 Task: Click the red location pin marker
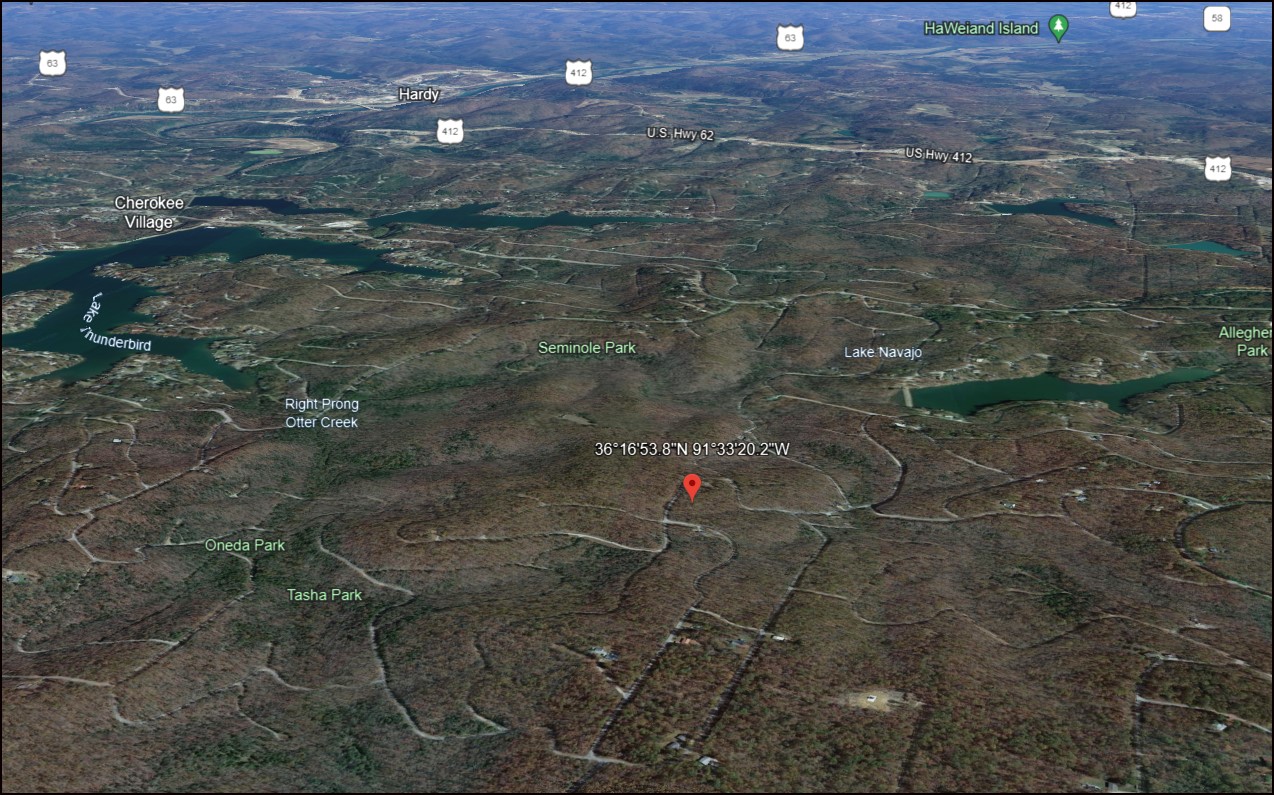691,487
